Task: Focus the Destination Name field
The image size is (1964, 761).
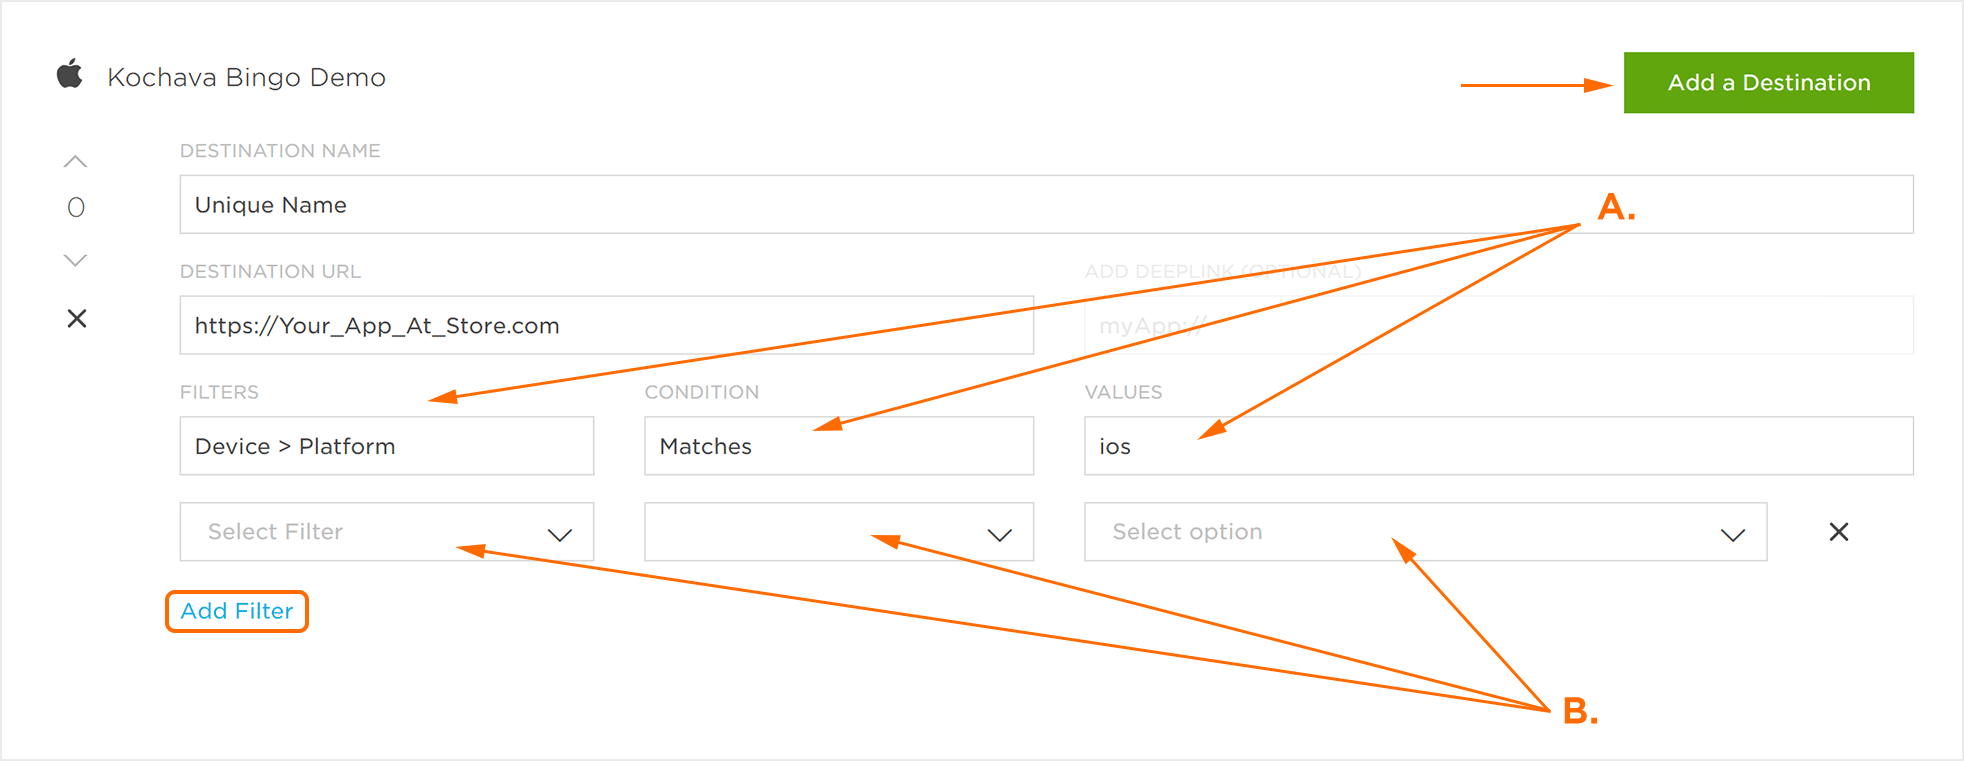Action: (x=1045, y=205)
